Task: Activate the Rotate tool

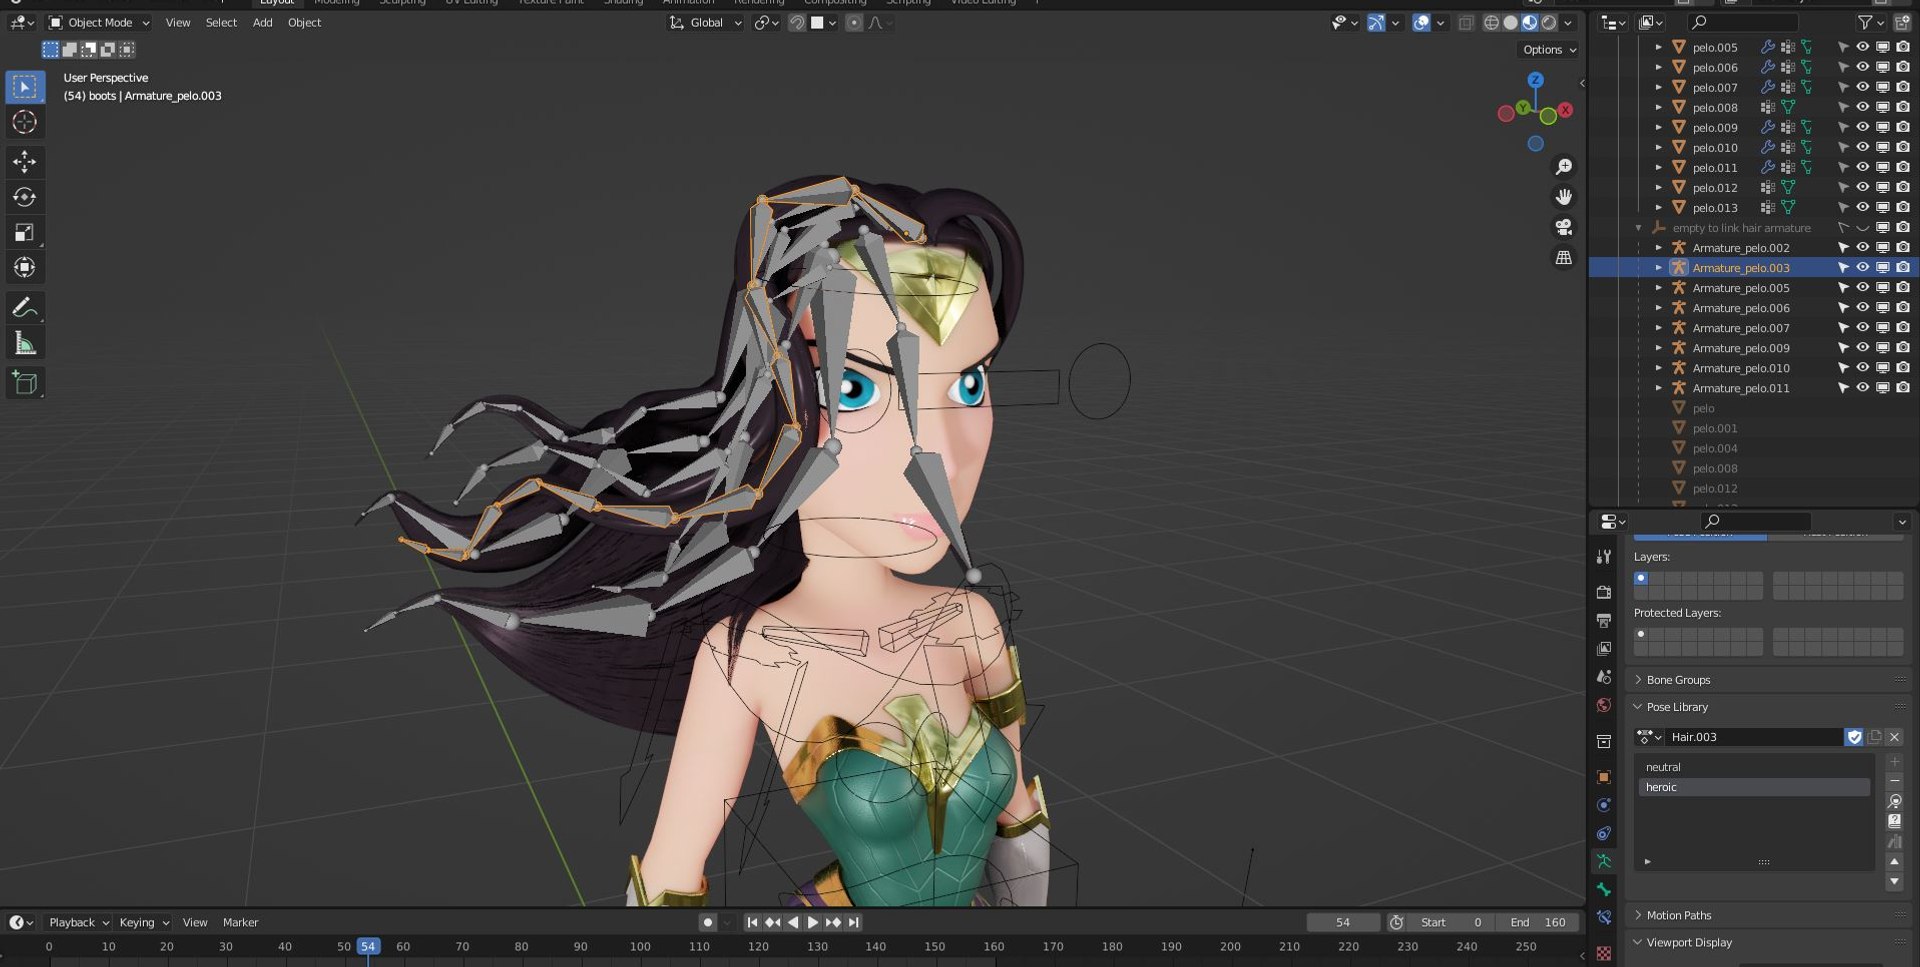Action: 25,197
